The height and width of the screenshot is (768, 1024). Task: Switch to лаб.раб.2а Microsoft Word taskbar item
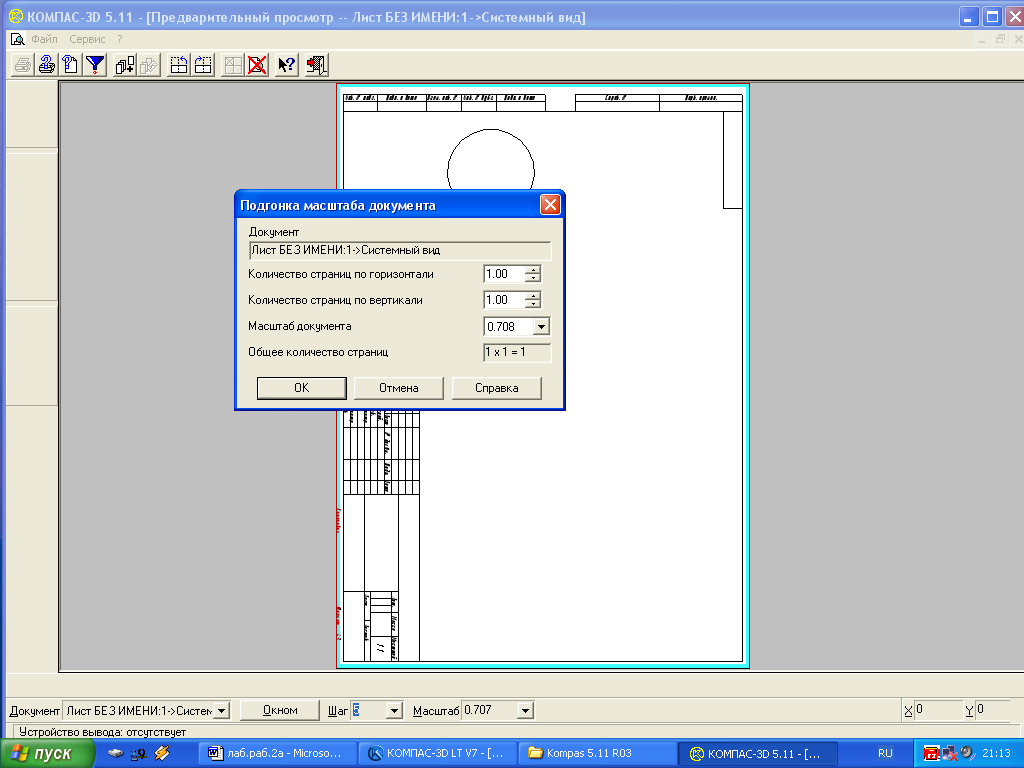pyautogui.click(x=276, y=754)
